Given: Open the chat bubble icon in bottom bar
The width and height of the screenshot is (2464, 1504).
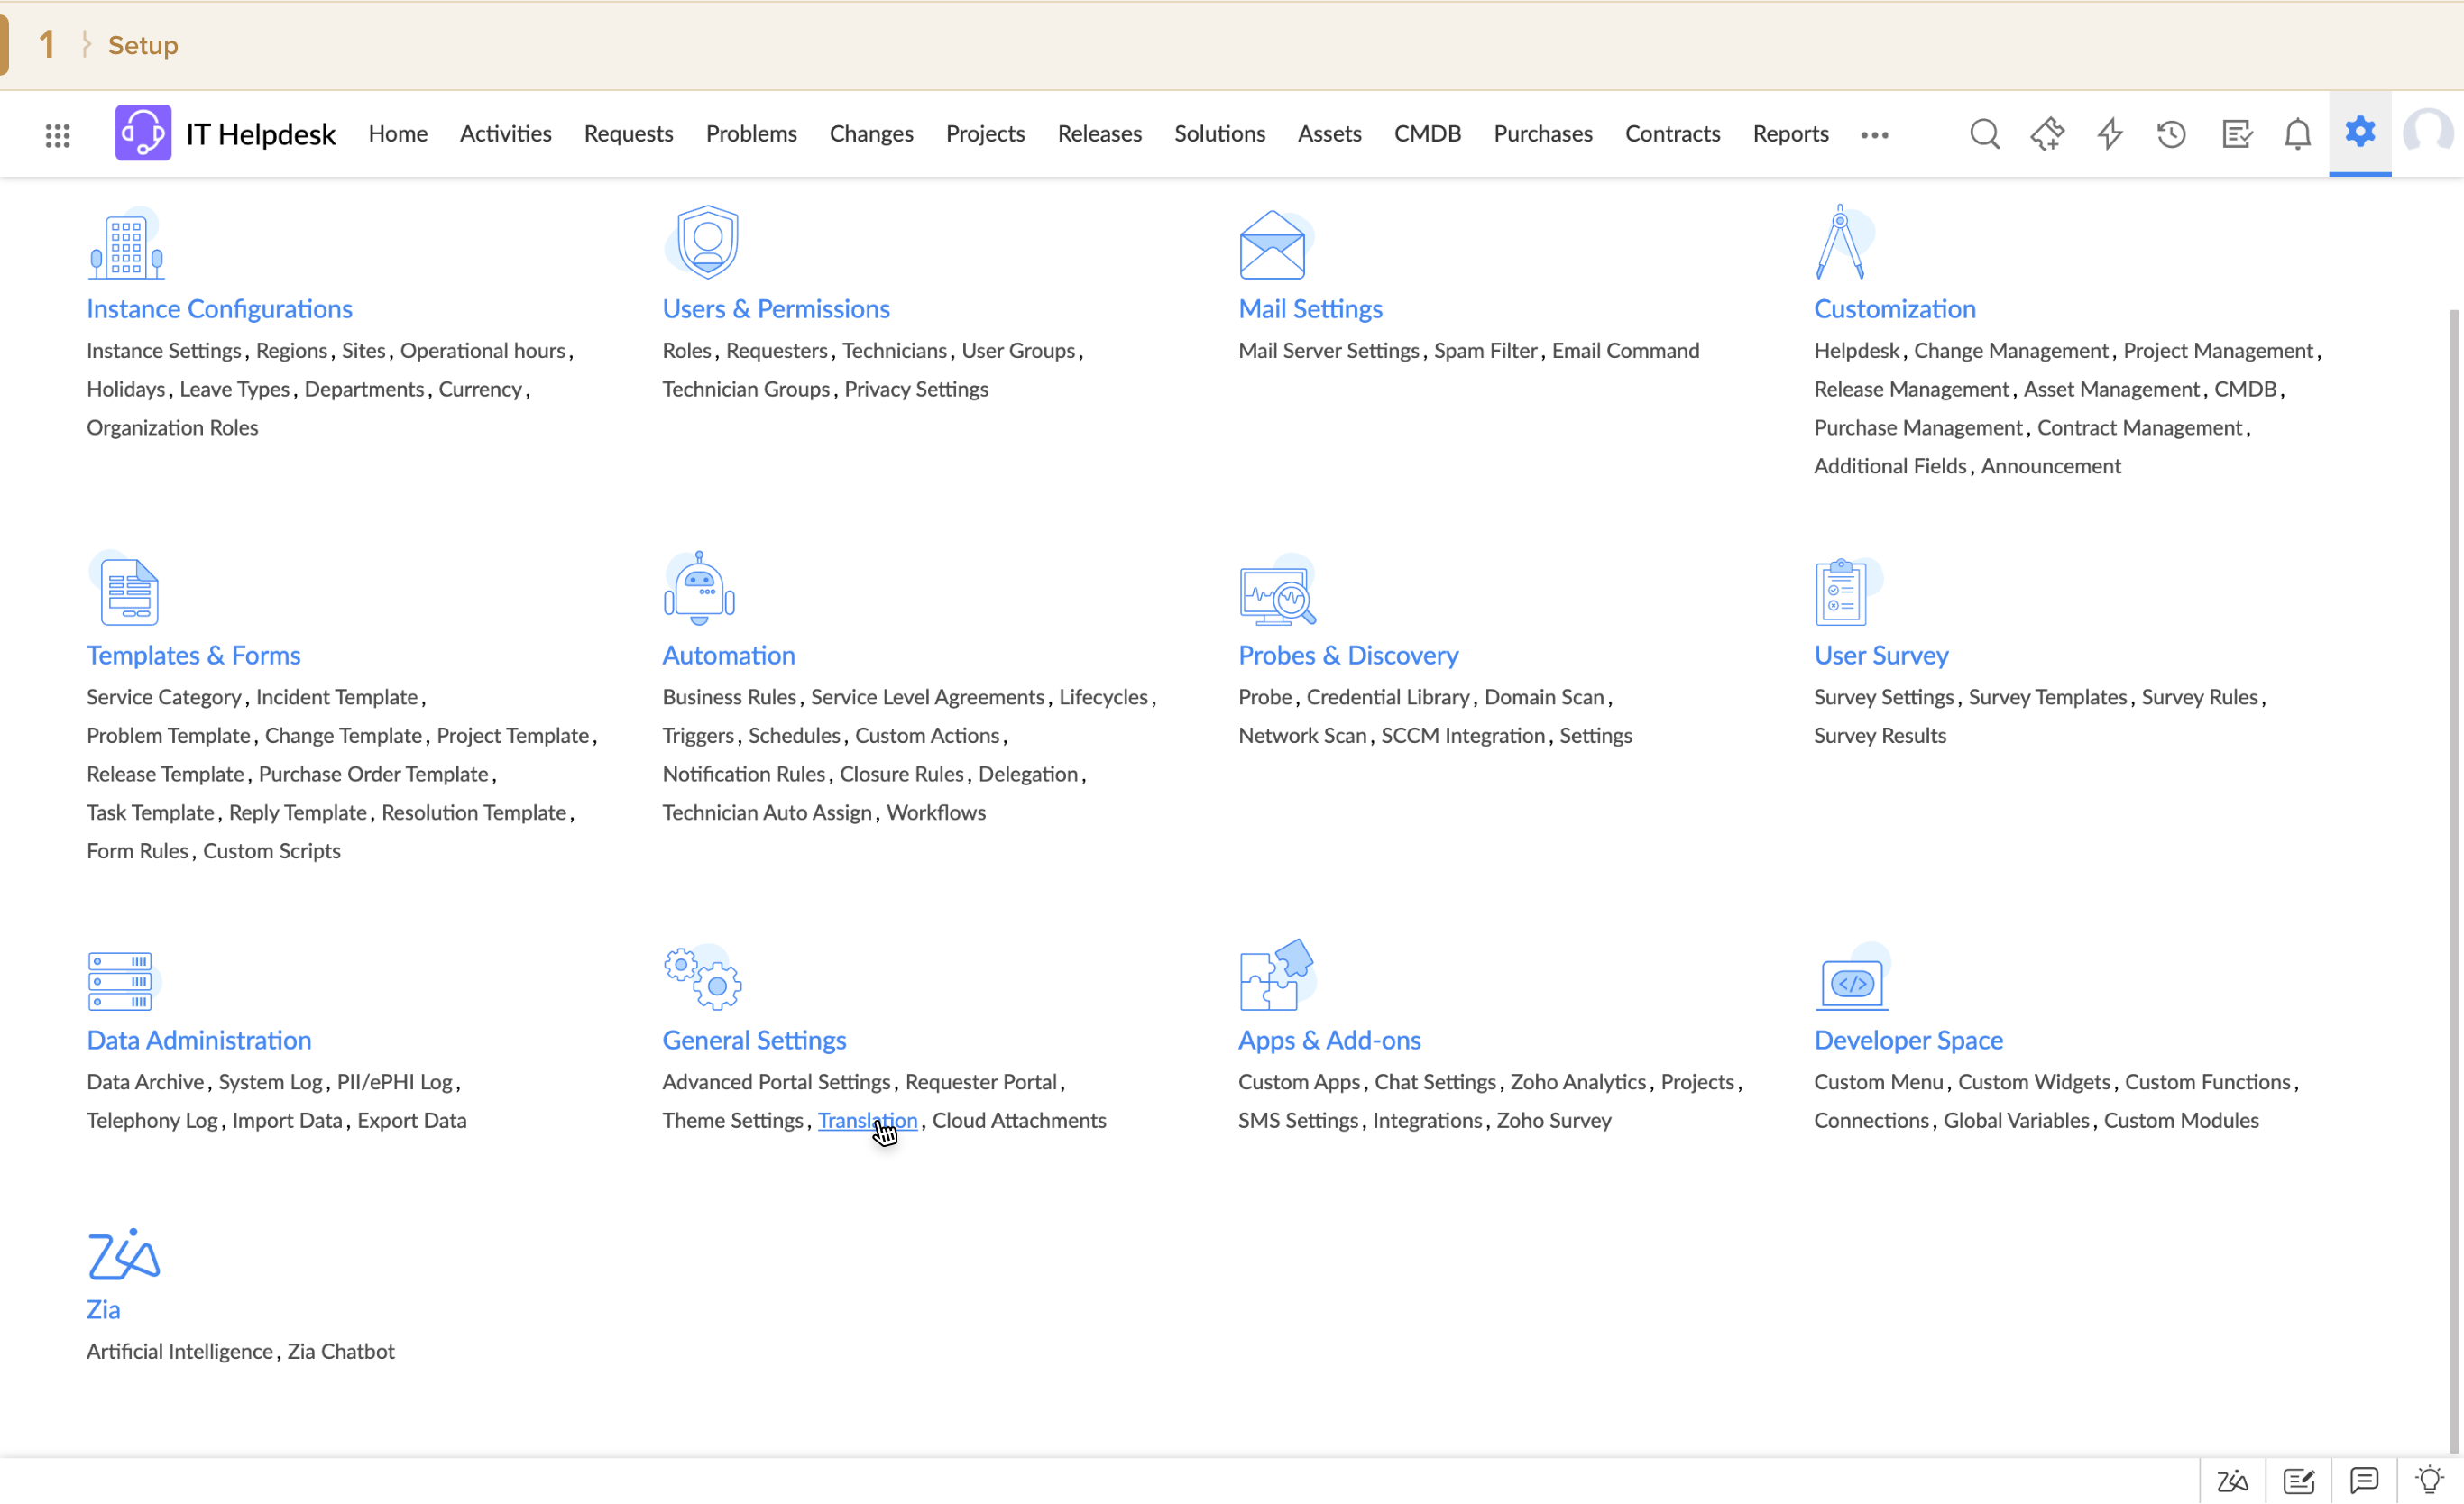Looking at the screenshot, I should pos(2364,1481).
